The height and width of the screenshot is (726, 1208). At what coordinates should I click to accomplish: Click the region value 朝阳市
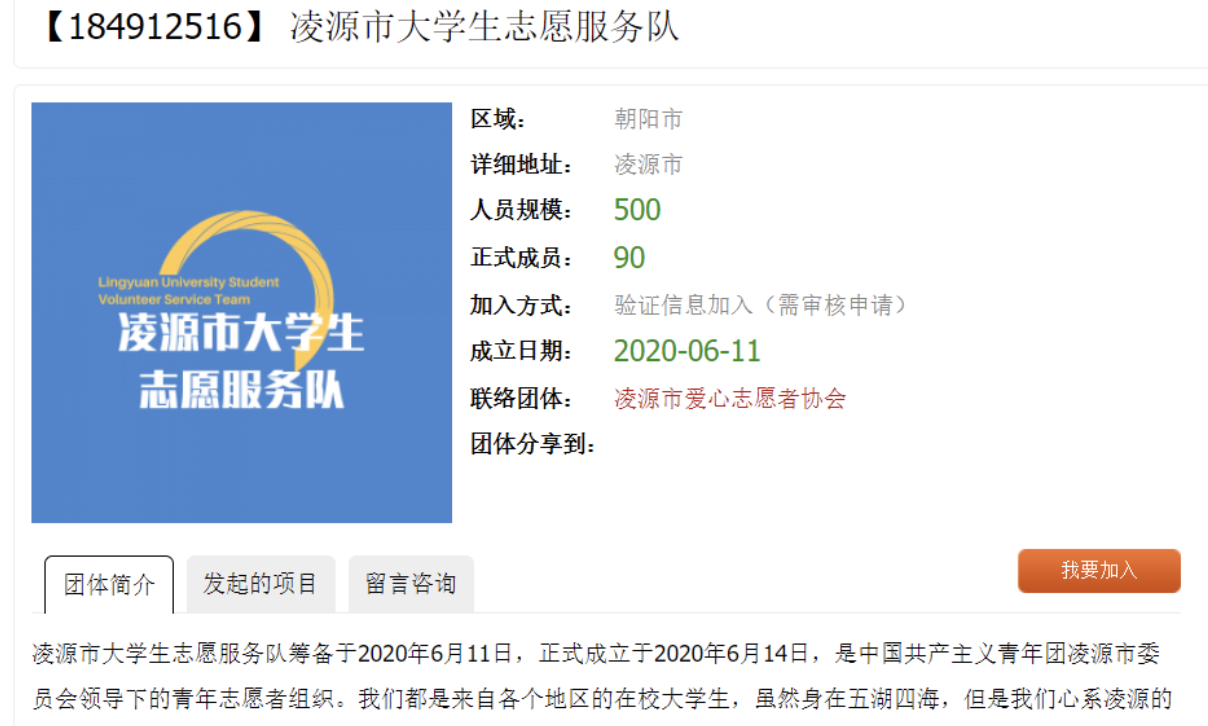[648, 119]
